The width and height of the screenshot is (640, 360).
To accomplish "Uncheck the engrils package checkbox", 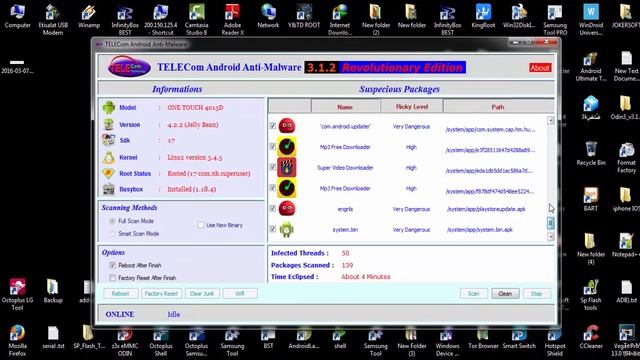I will pyautogui.click(x=273, y=208).
